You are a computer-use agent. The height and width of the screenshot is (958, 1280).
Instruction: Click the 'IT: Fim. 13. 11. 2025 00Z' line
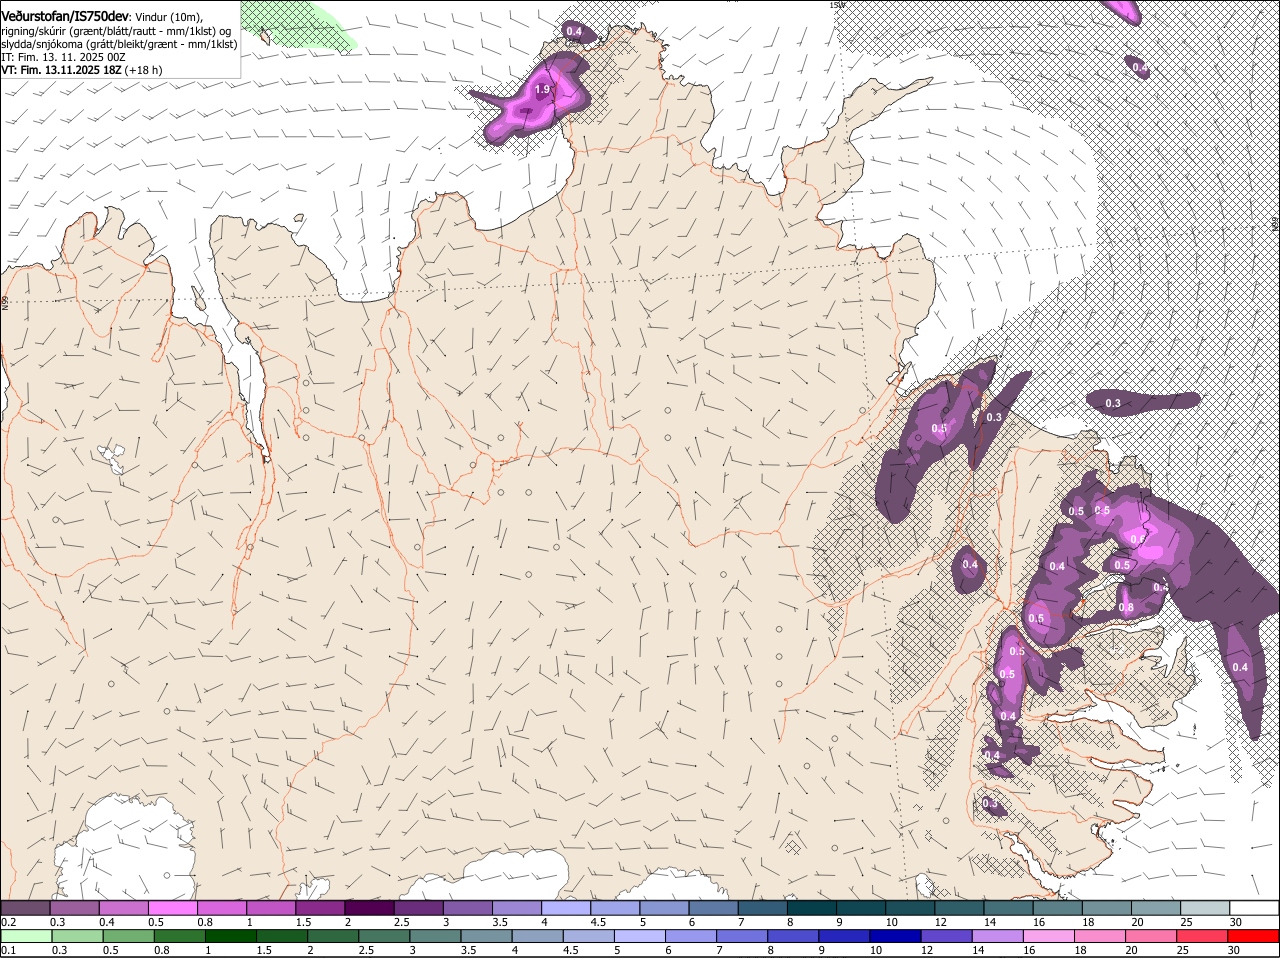(63, 57)
